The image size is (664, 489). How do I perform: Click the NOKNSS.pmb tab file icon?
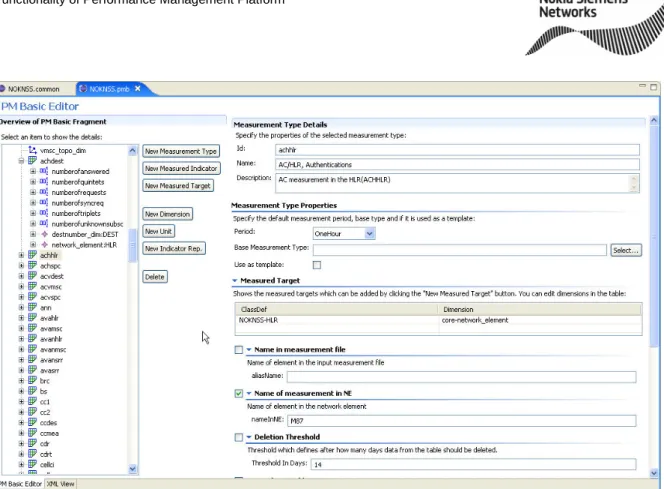point(83,88)
